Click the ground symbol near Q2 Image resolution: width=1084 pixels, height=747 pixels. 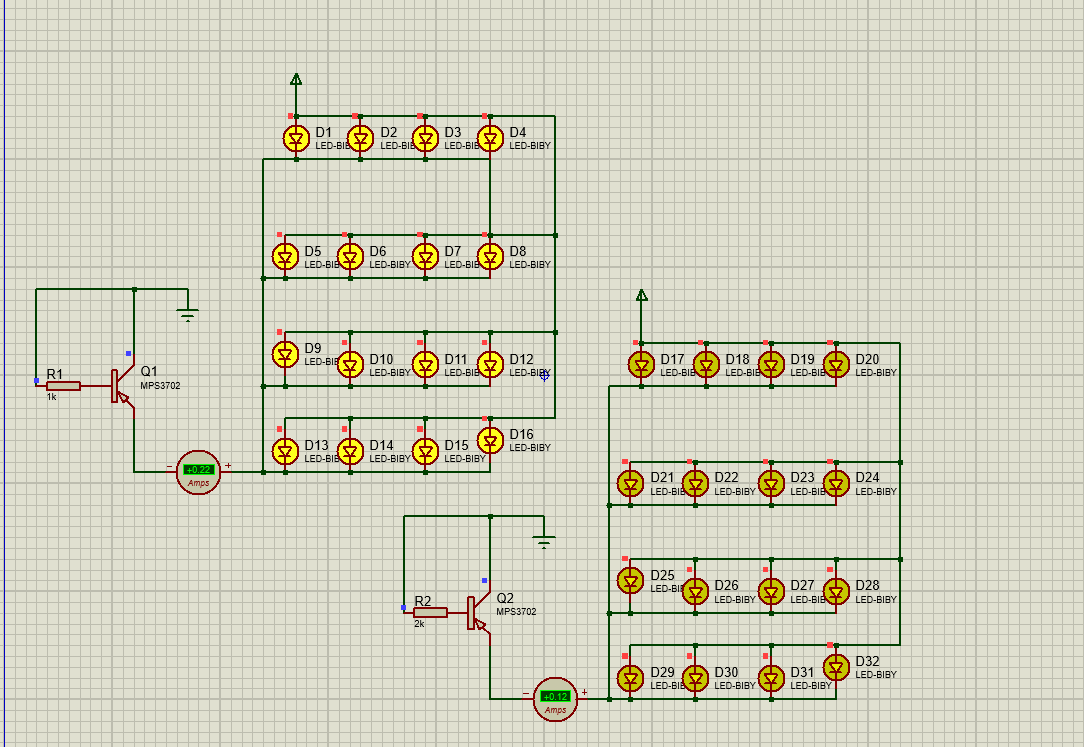(x=544, y=542)
